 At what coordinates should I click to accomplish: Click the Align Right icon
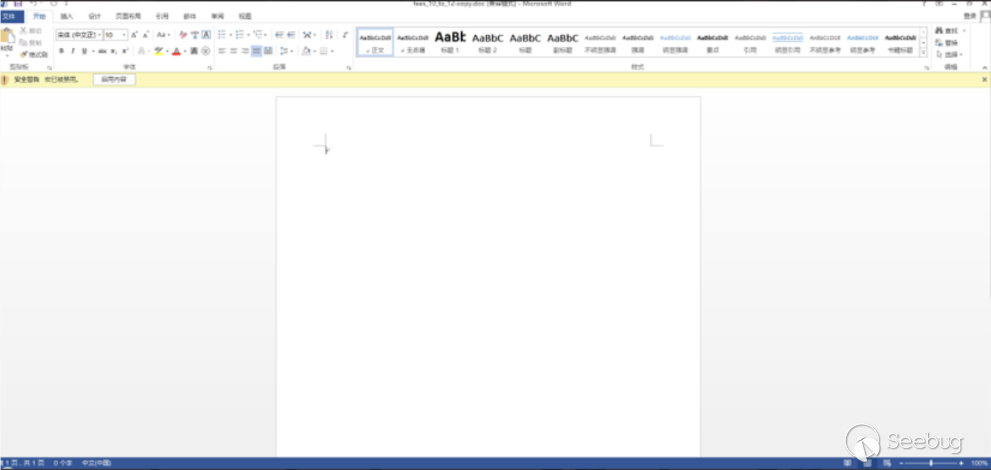(245, 51)
